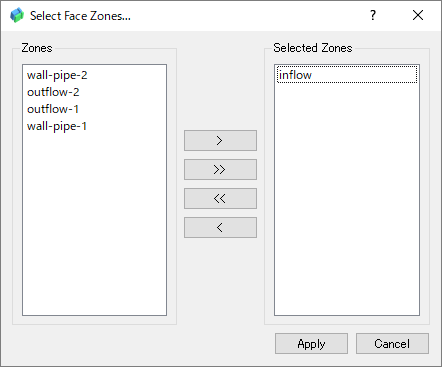The height and width of the screenshot is (367, 442).
Task: Click empty space inside Selected Zones list
Action: click(347, 200)
